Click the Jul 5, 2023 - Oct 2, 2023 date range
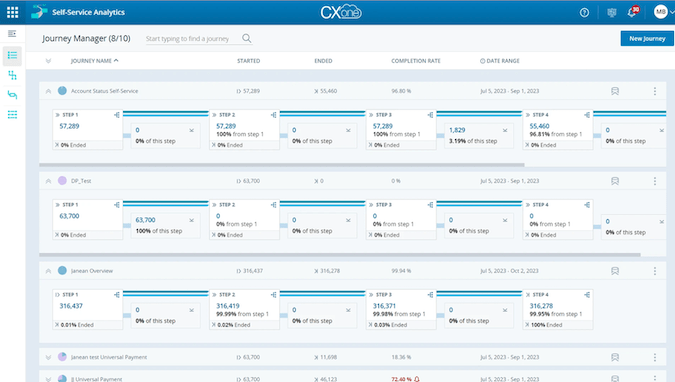This screenshot has height=382, width=675. pyautogui.click(x=509, y=271)
